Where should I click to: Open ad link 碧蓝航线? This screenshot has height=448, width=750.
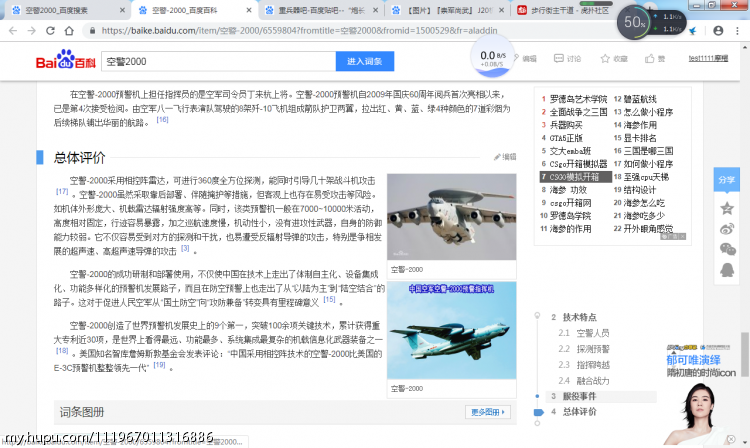coord(640,99)
